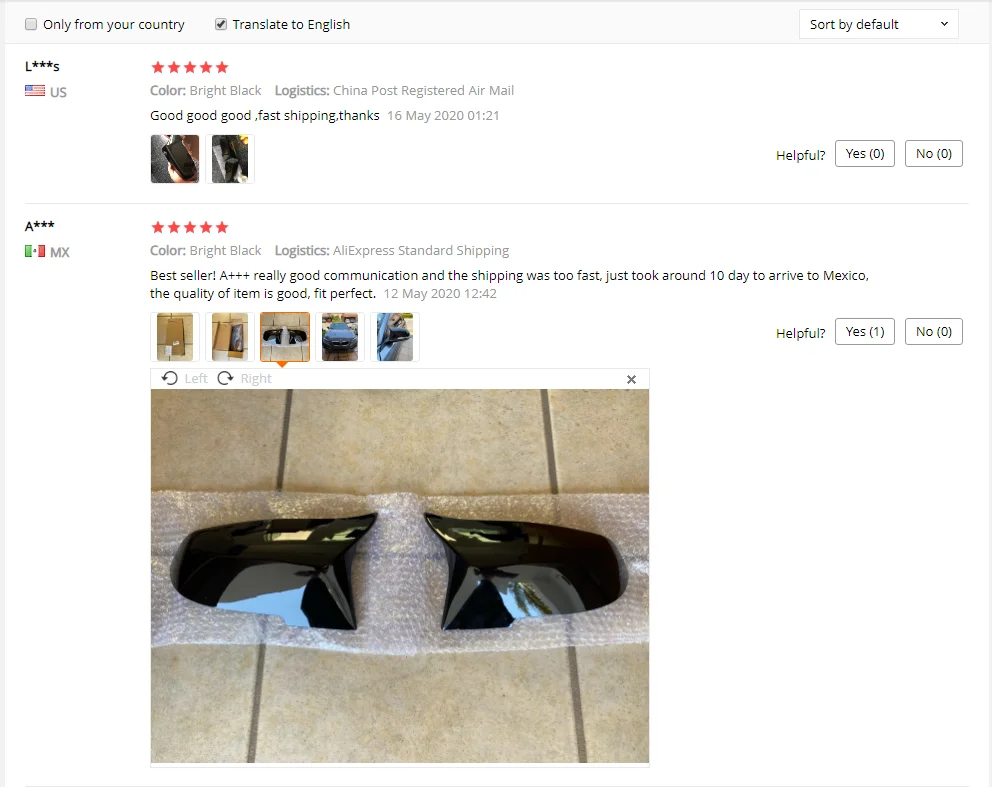Click No (0) on the US review
This screenshot has width=992, height=787.
(933, 154)
